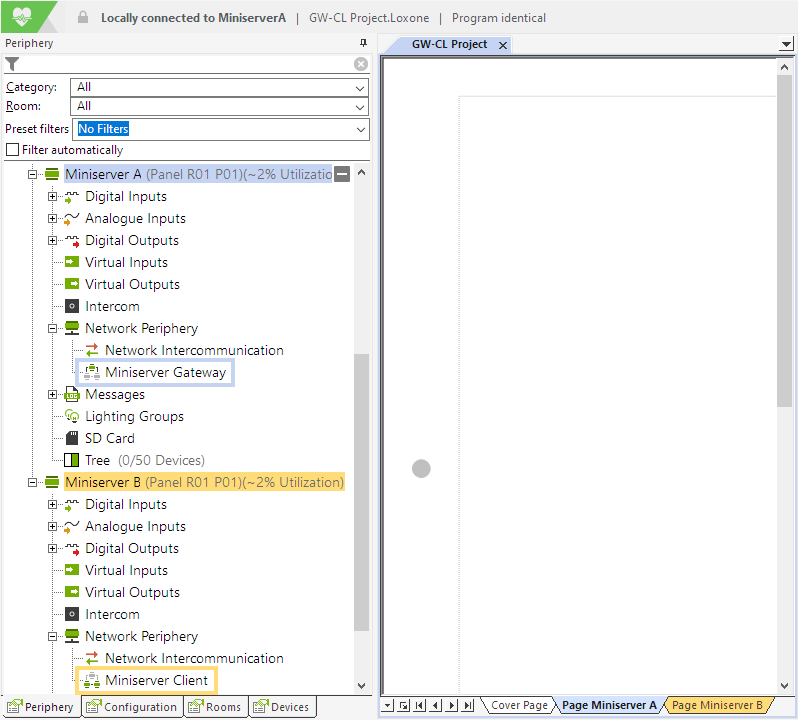Image resolution: width=798 pixels, height=720 pixels.
Task: Collapse the Miniserver B tree node
Action: pos(32,482)
